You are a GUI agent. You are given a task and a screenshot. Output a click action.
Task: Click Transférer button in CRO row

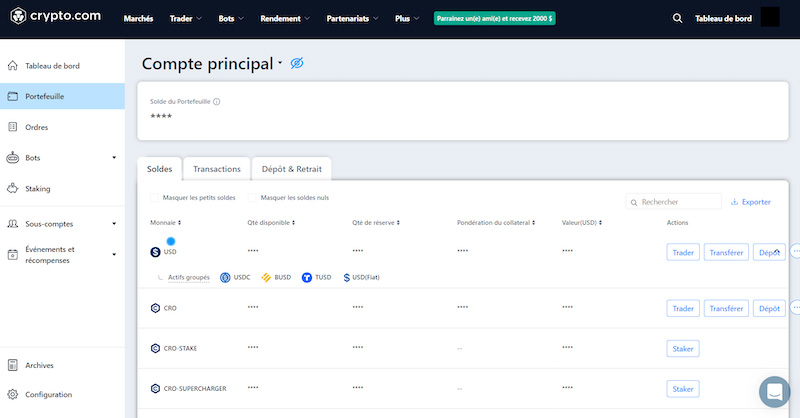click(726, 308)
